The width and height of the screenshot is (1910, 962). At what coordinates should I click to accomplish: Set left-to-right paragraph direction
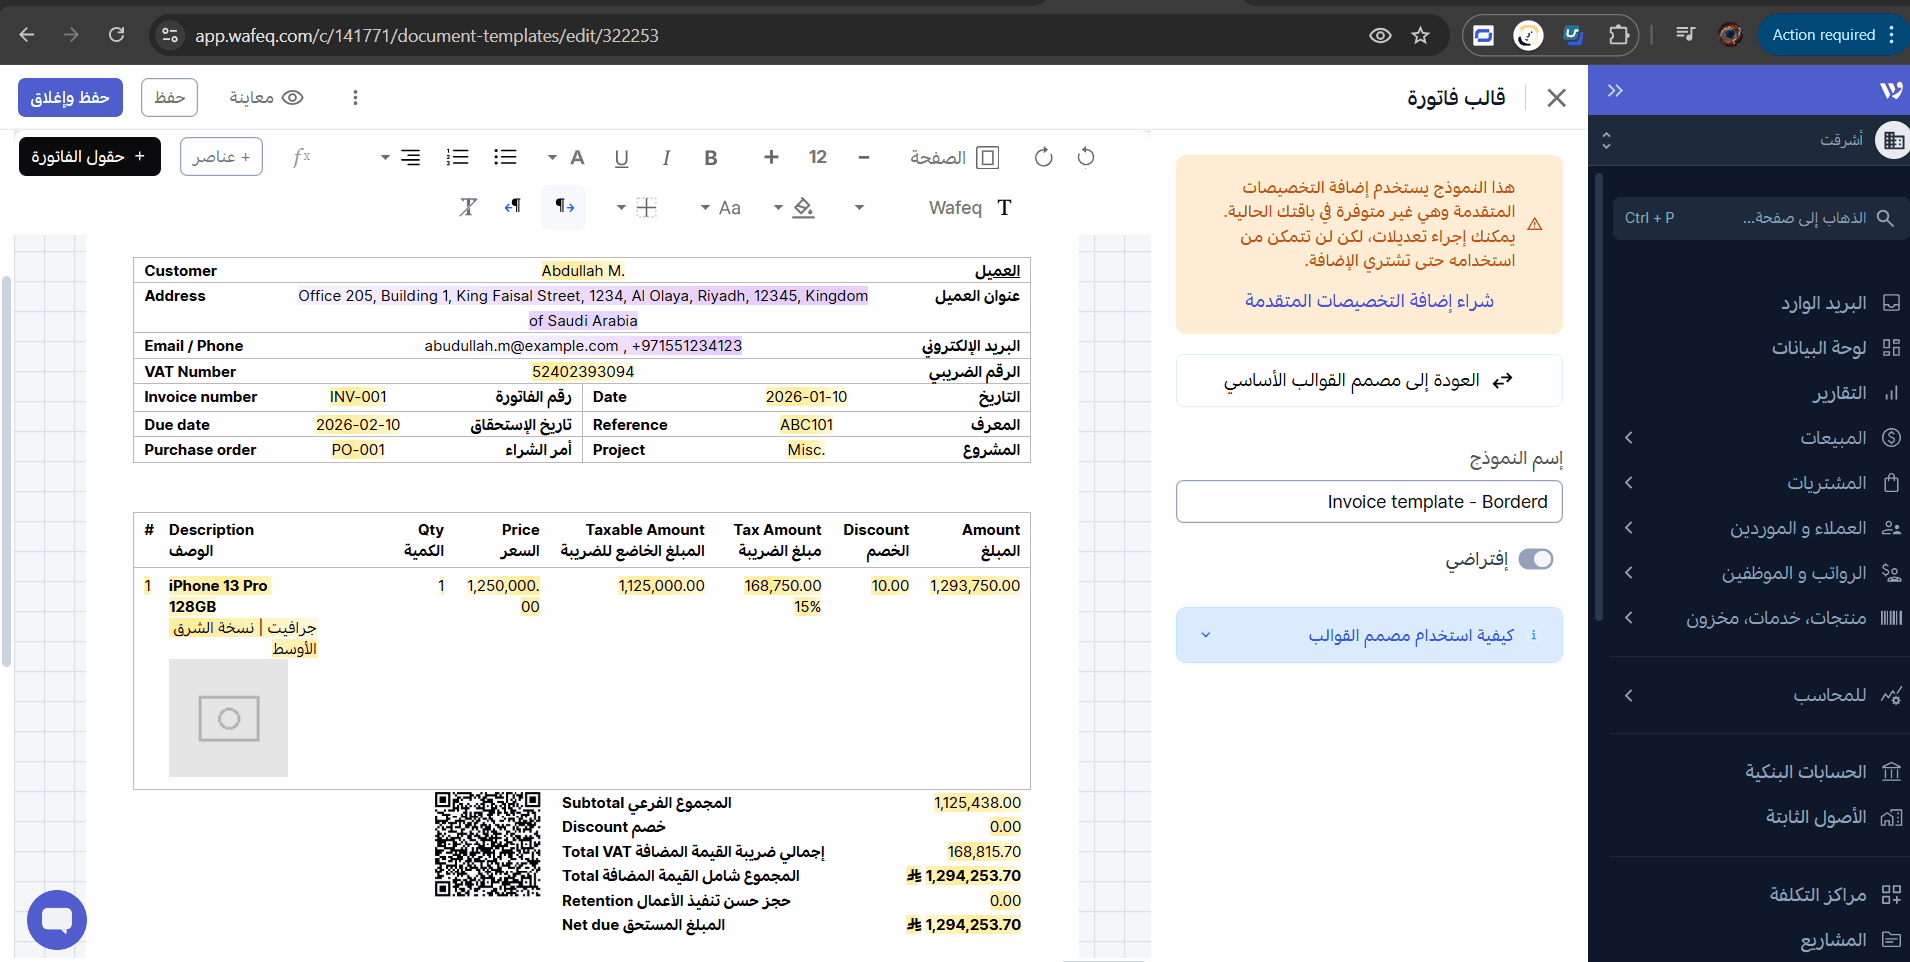564,206
